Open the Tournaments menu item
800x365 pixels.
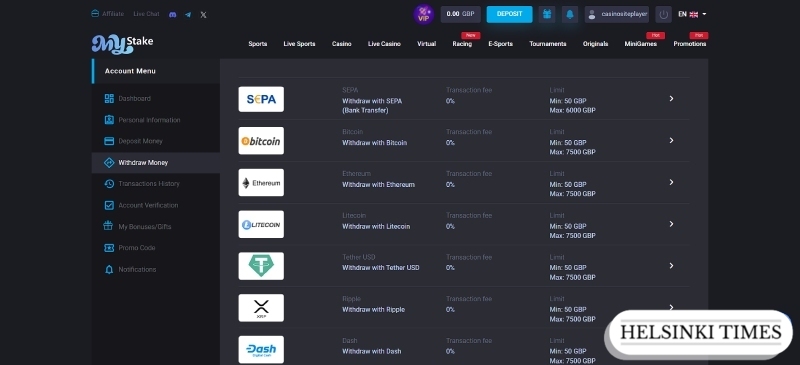548,44
